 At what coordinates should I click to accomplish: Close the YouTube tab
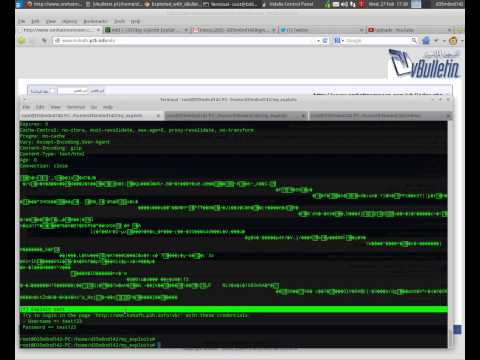click(449, 30)
